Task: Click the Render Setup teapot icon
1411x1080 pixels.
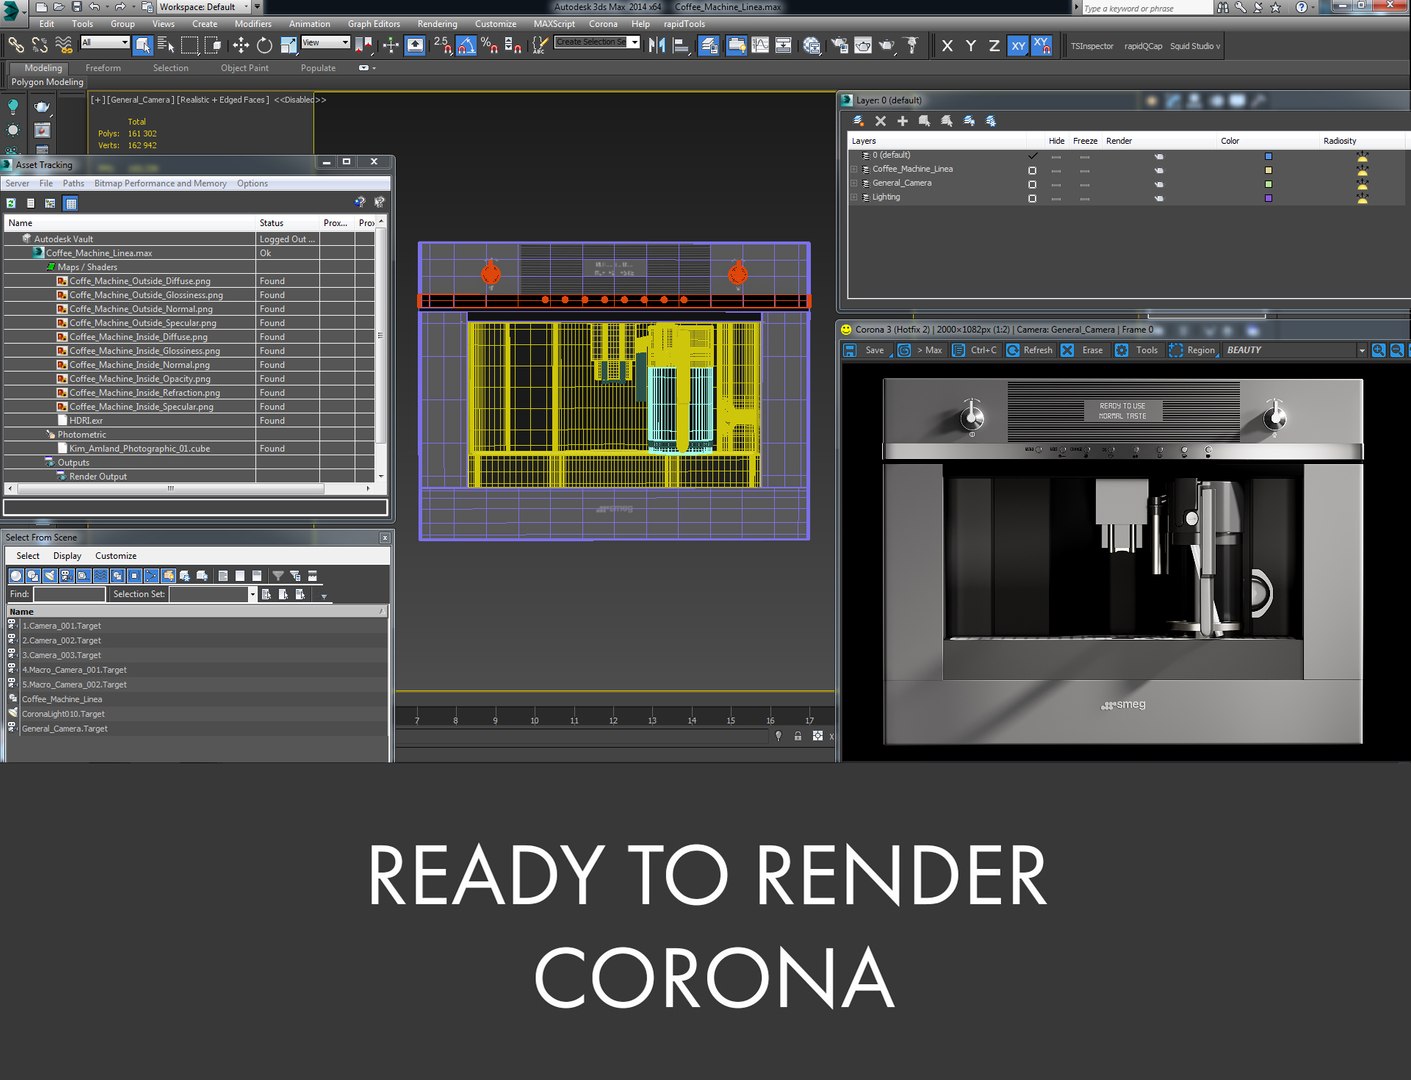Action: click(838, 45)
